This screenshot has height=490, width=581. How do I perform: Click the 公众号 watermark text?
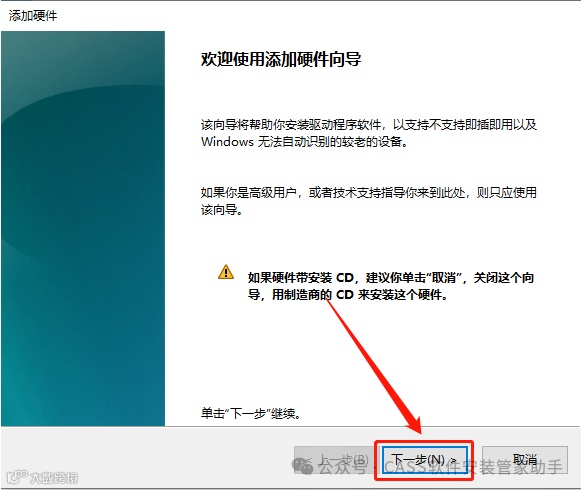tap(343, 467)
